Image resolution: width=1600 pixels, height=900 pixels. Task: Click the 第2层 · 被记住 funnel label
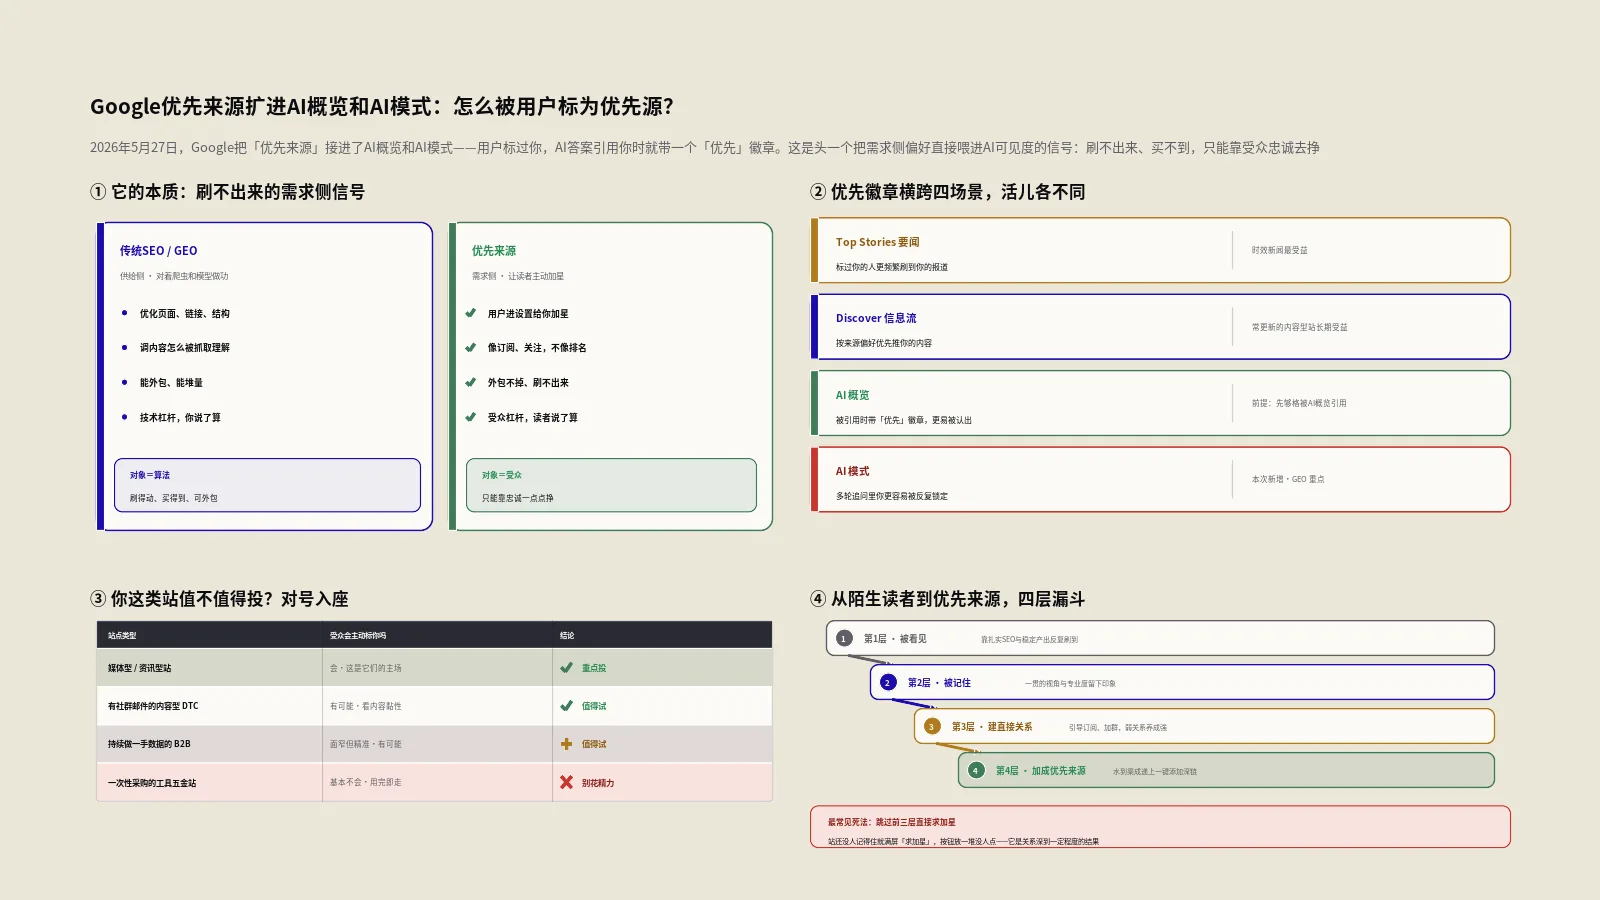click(939, 682)
